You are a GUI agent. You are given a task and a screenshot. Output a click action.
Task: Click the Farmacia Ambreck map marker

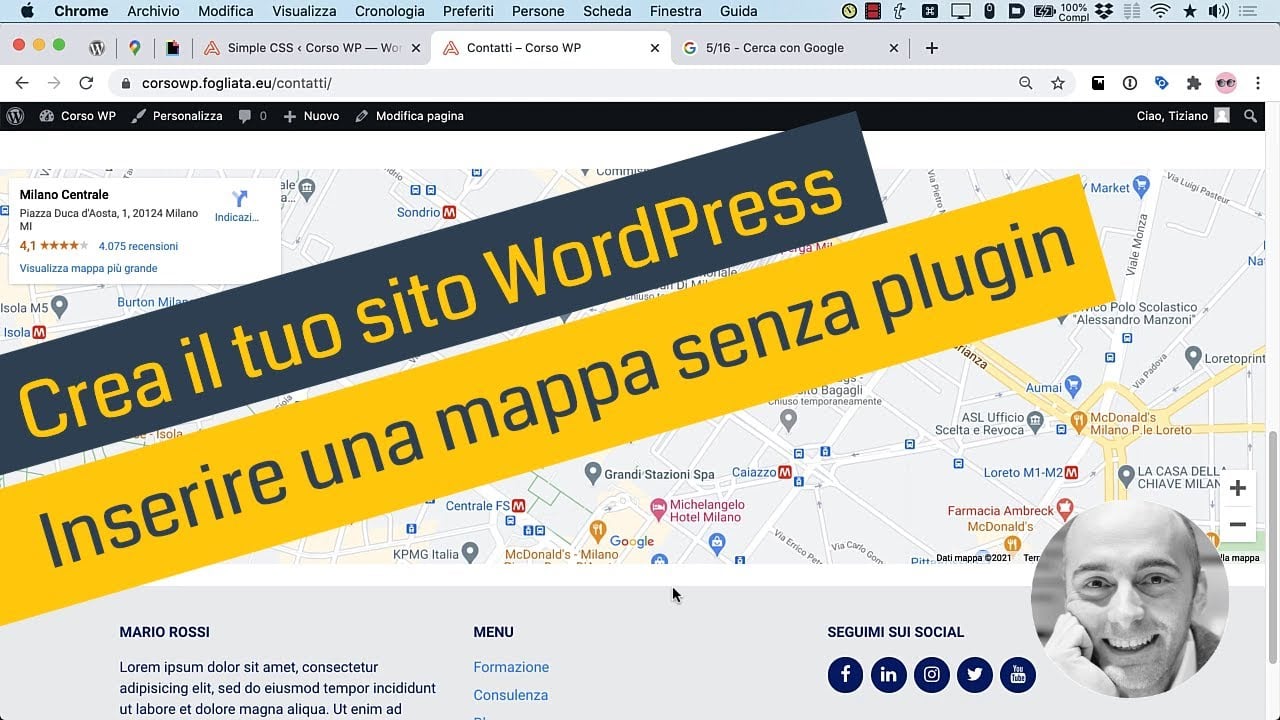pos(1065,508)
